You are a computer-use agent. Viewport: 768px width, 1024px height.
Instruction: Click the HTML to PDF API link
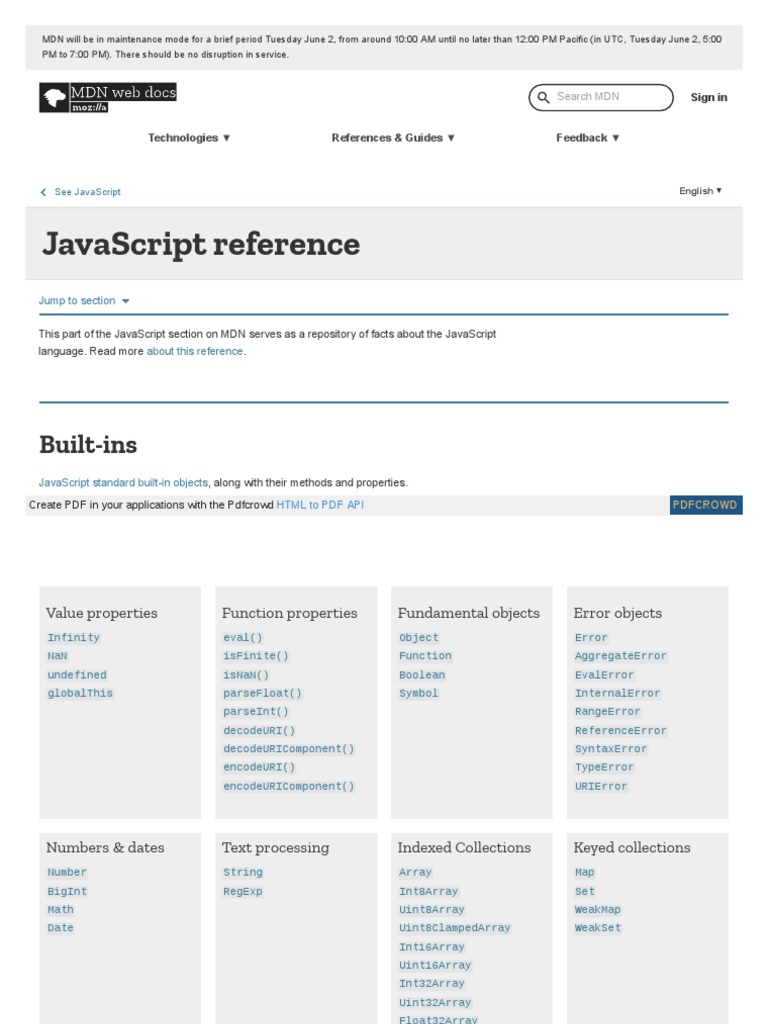pyautogui.click(x=320, y=505)
